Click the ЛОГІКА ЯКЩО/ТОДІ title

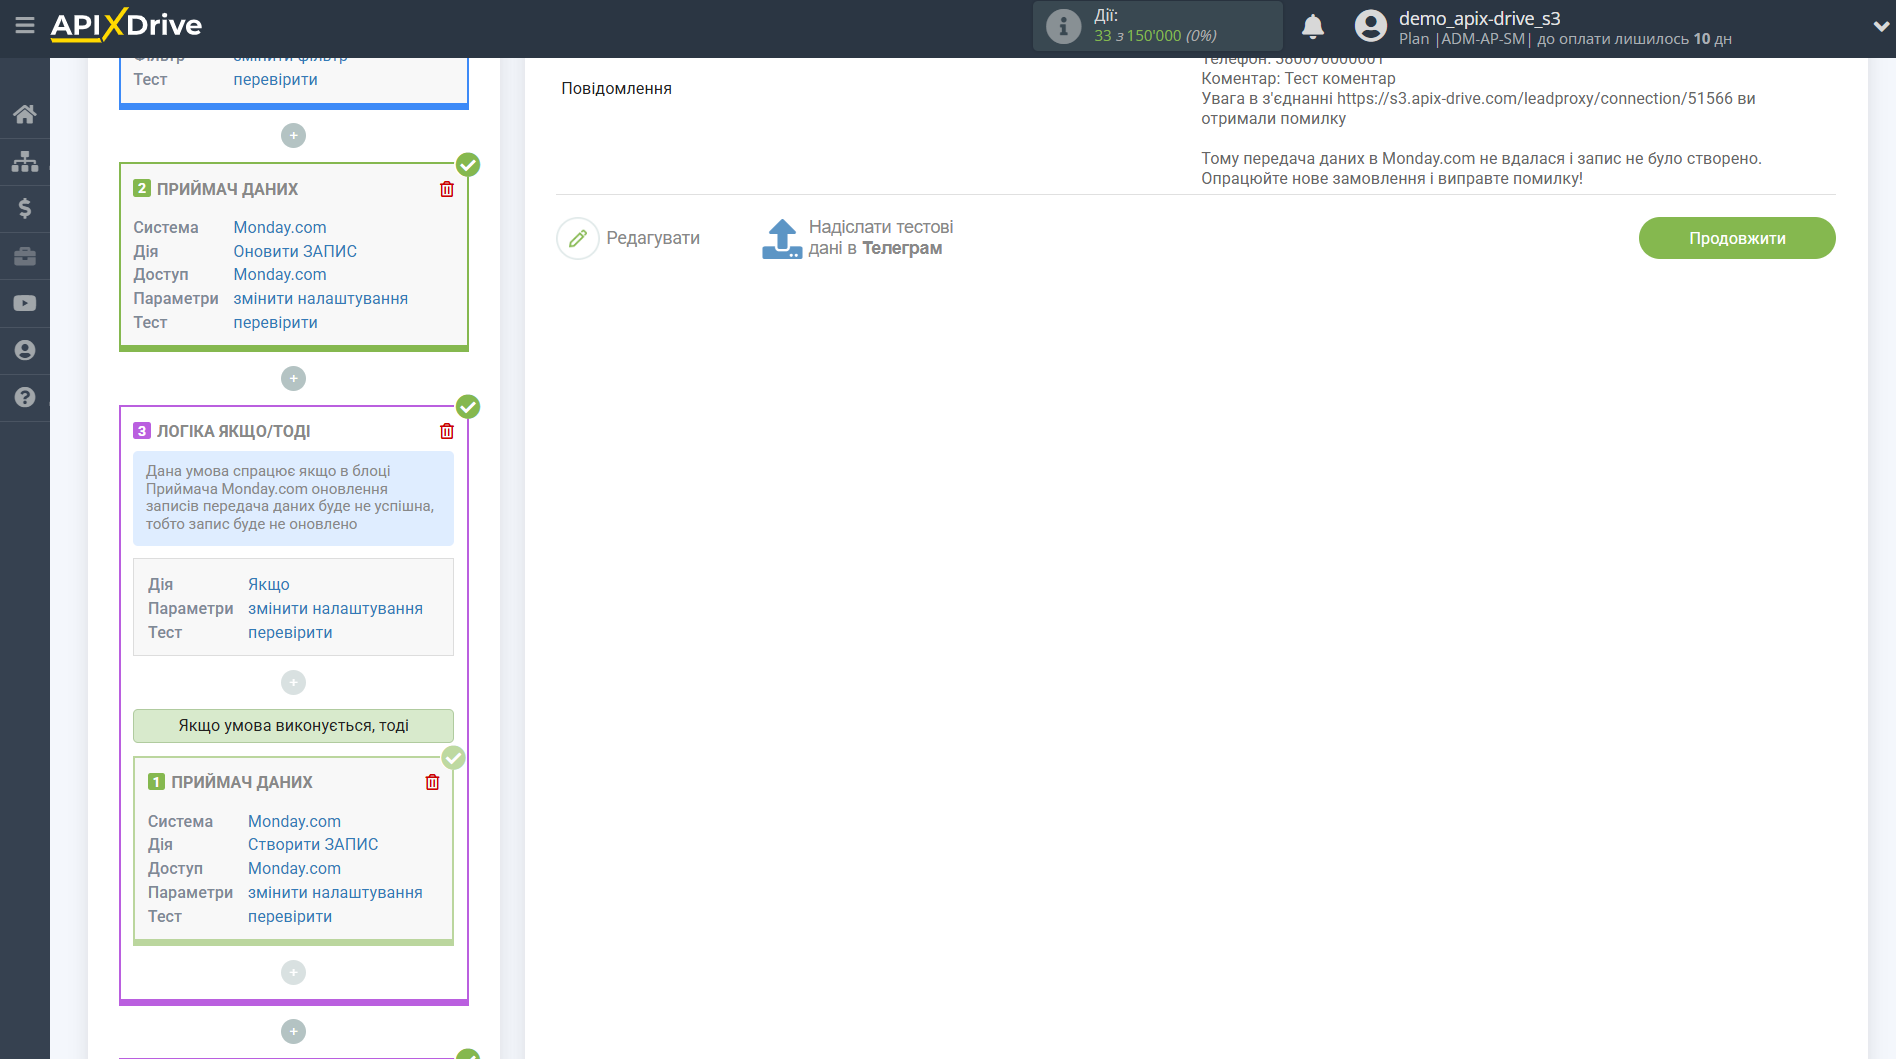click(233, 431)
